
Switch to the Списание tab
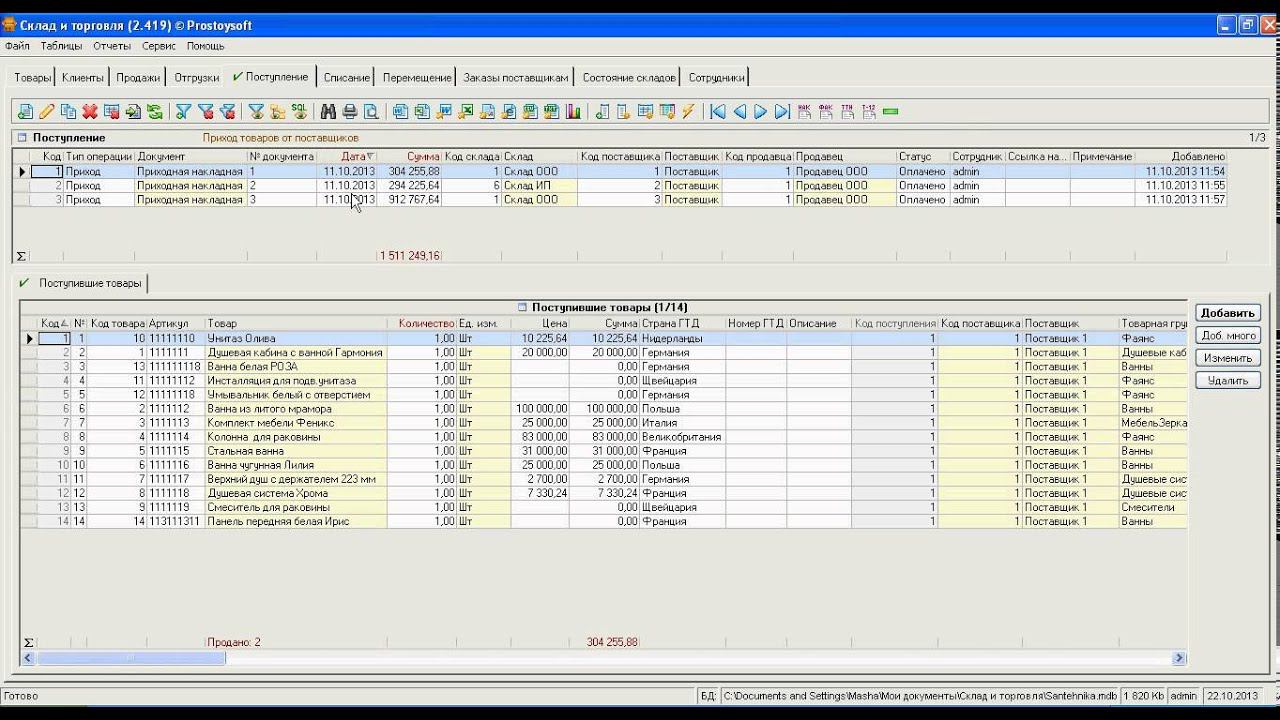tap(347, 78)
